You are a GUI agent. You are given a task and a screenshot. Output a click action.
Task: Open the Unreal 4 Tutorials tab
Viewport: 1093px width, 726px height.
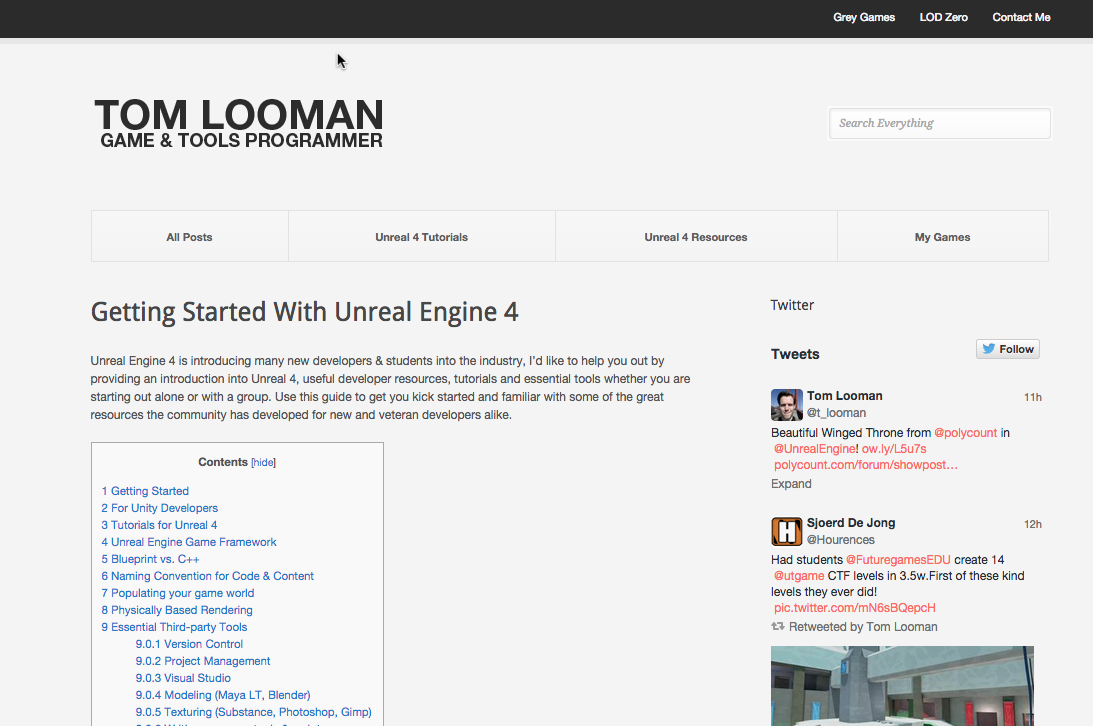(421, 237)
